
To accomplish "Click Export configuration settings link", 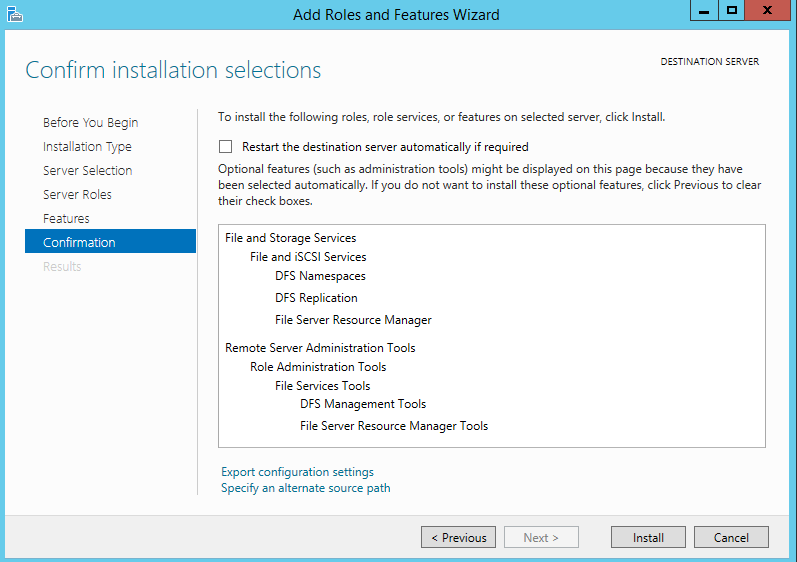I will pyautogui.click(x=297, y=472).
